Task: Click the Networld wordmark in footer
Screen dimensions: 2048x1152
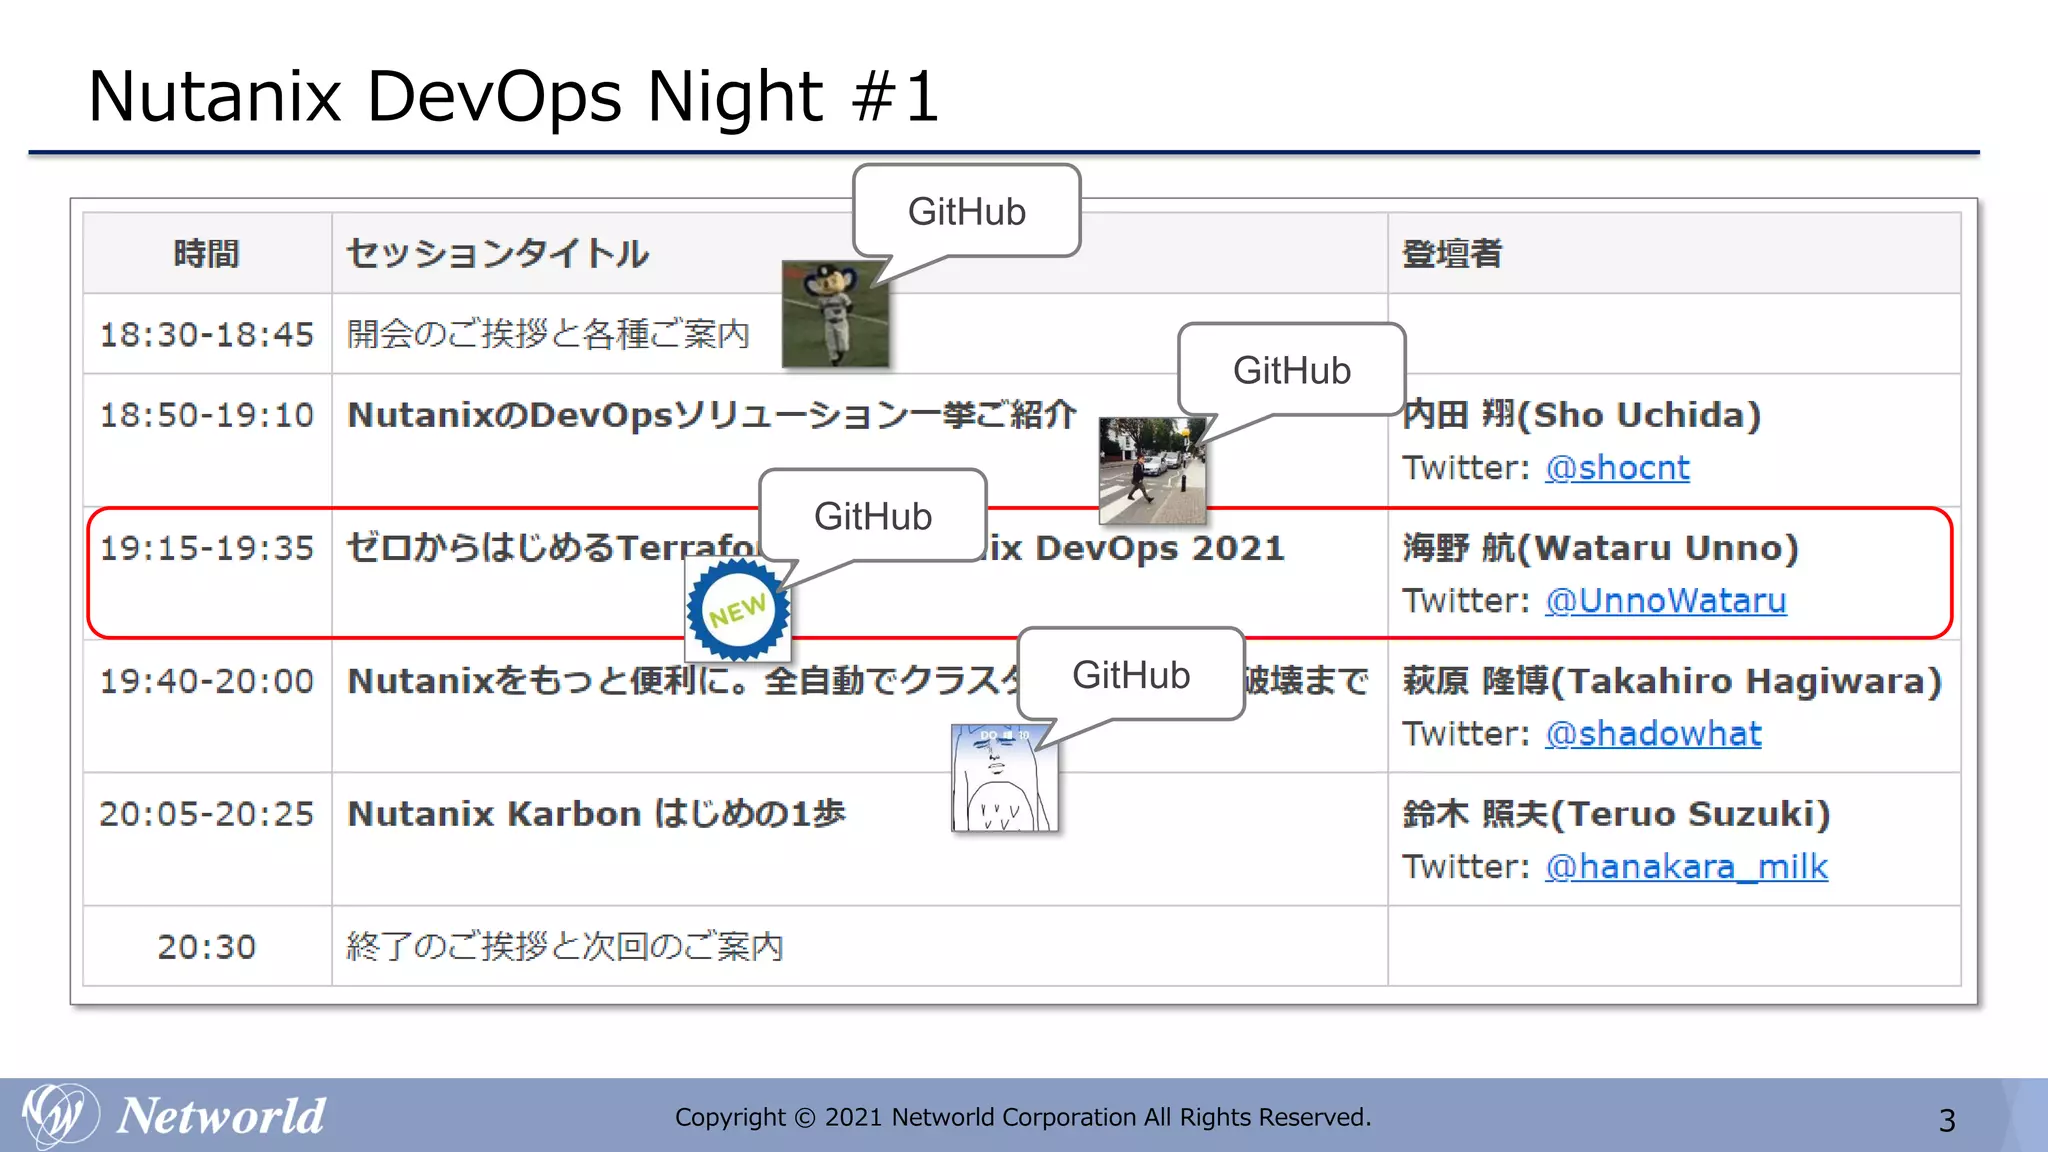Action: click(x=221, y=1116)
